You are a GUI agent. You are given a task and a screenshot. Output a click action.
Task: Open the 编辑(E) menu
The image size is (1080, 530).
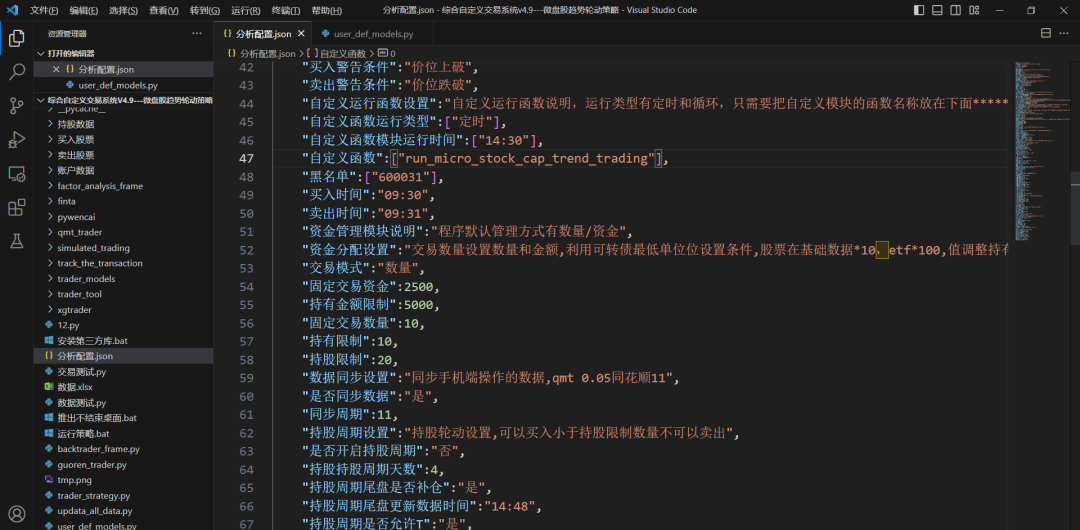click(83, 10)
